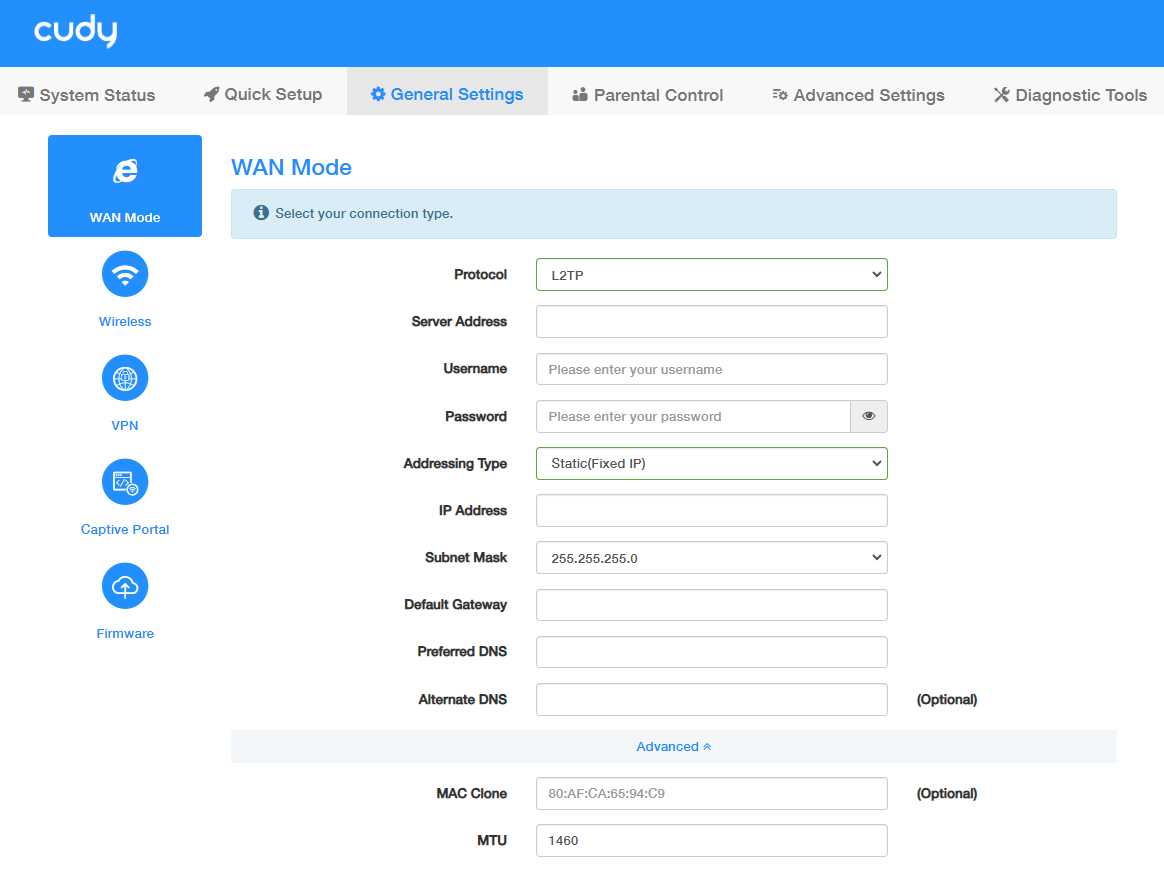Switch to the System Status tab
1164x870 pixels.
87,95
